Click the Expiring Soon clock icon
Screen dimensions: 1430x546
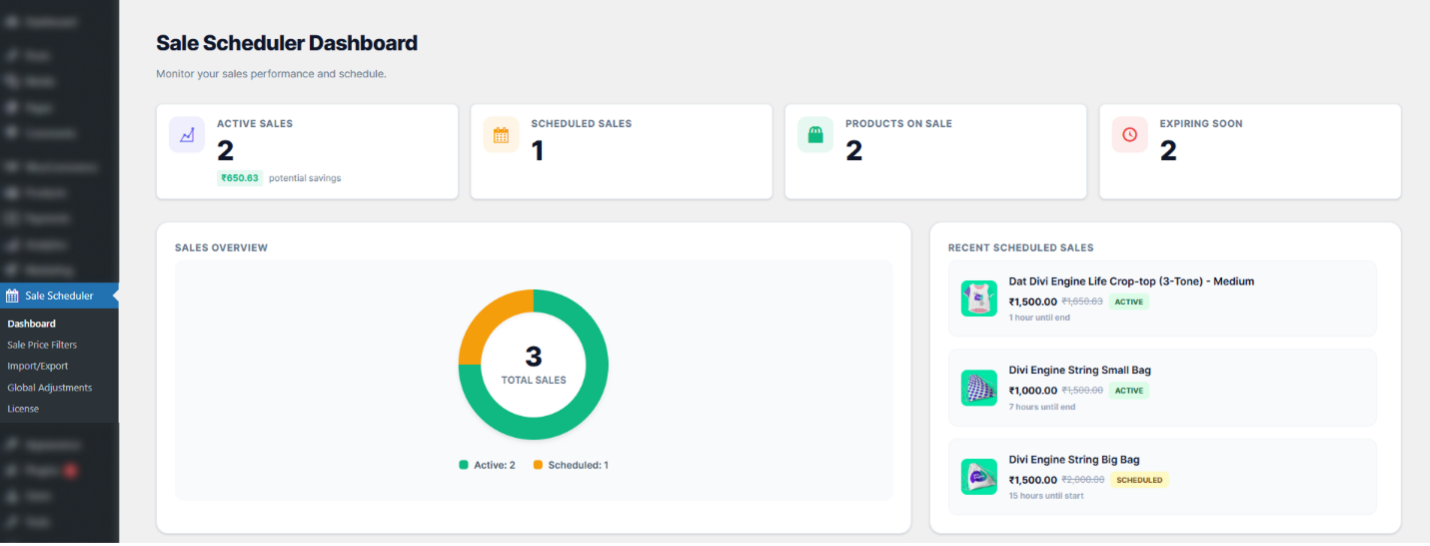pos(1130,135)
